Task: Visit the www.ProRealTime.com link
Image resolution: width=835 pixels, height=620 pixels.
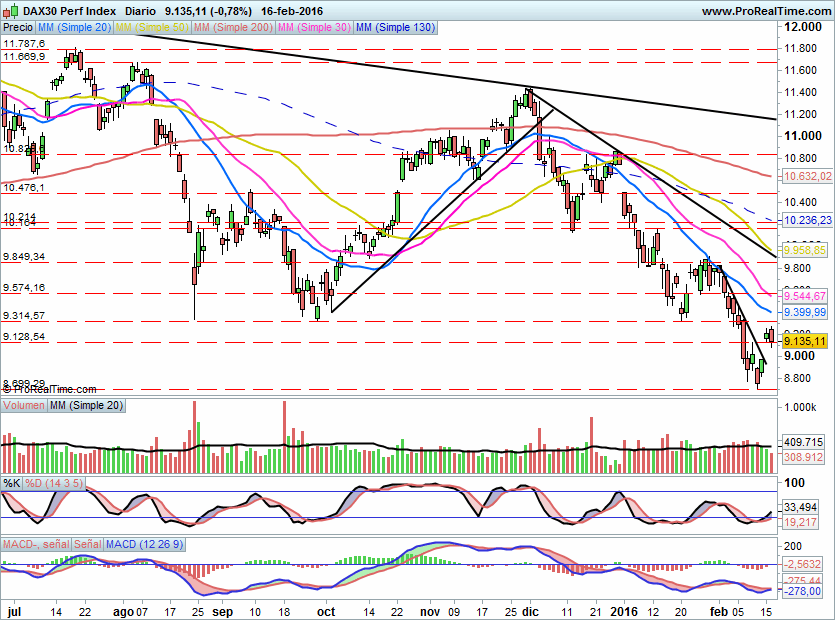Action: tap(766, 11)
